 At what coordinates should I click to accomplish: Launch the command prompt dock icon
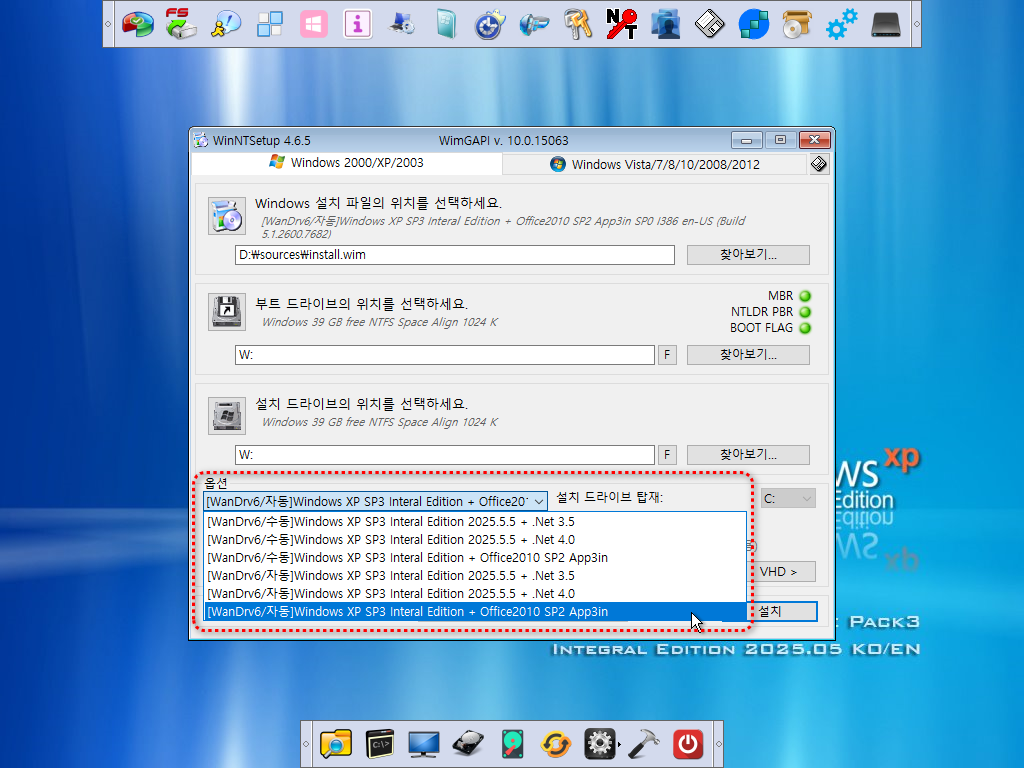[x=380, y=744]
